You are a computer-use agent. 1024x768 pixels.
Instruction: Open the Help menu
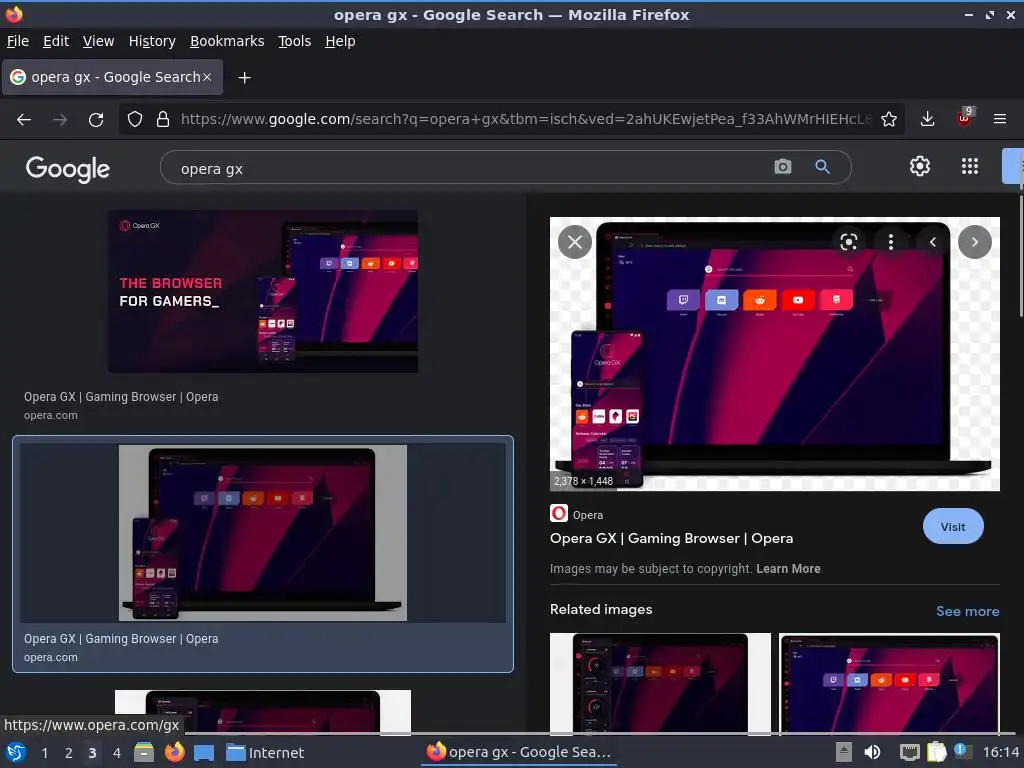(340, 41)
